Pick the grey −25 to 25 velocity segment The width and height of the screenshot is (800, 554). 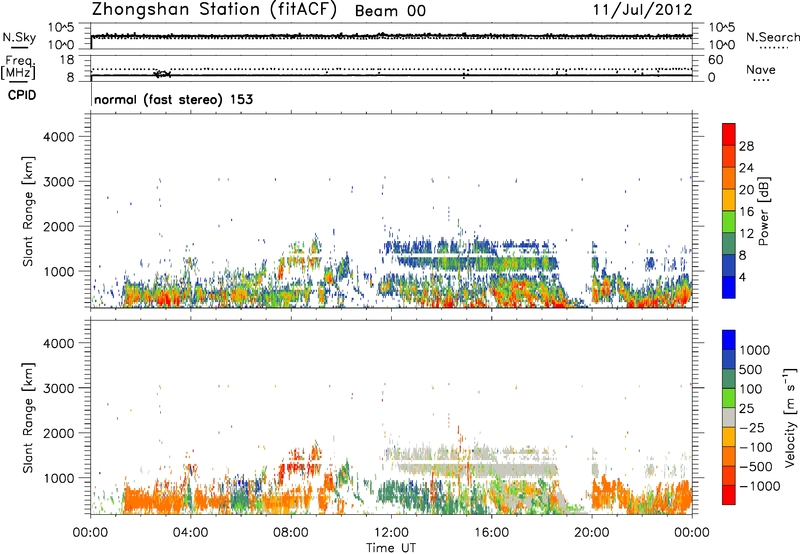click(x=729, y=417)
